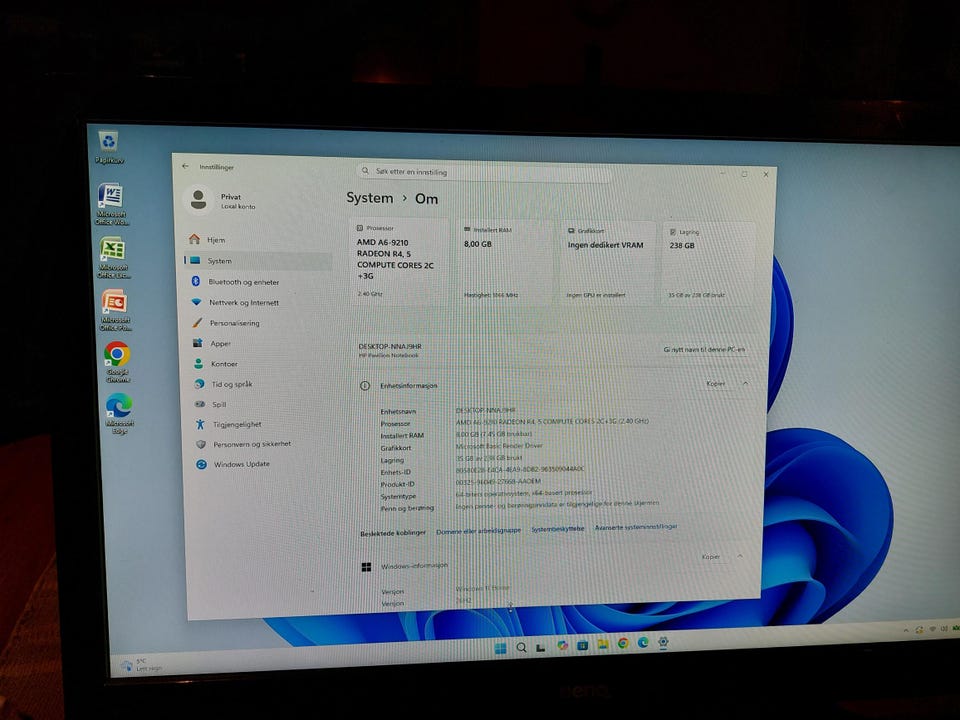The height and width of the screenshot is (720, 960).
Task: Open the 'Avanserte systeminnstillinger' link
Action: (x=636, y=527)
